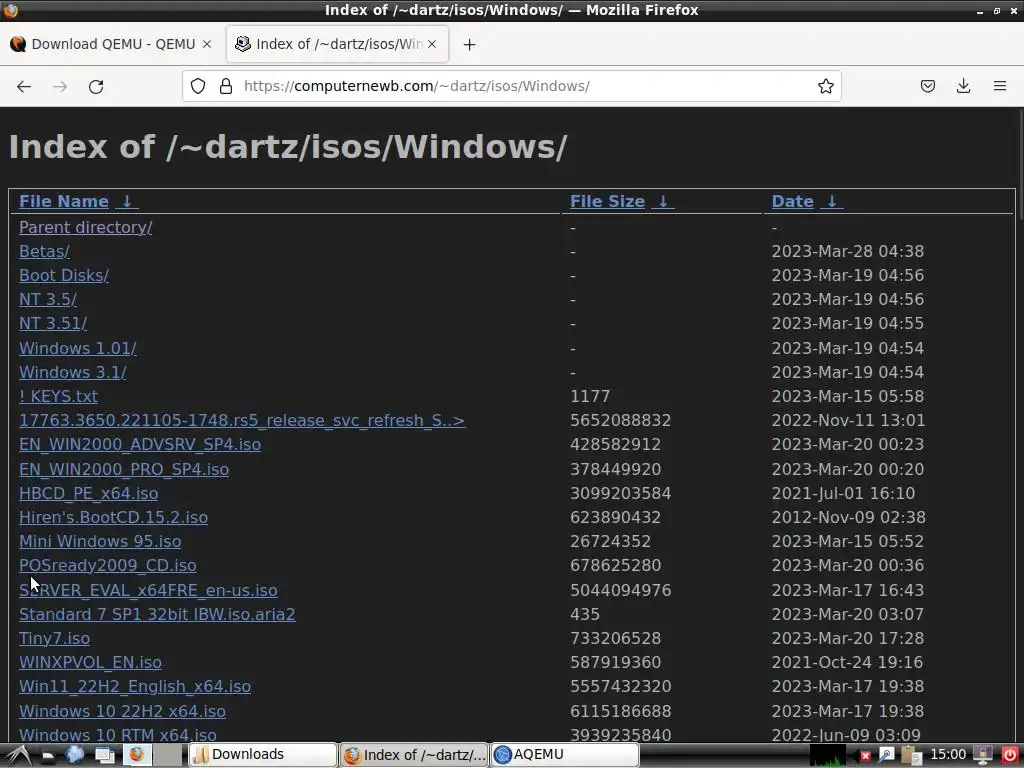The image size is (1024, 768).
Task: Switch to the AQEMU taskbar window
Action: click(x=564, y=755)
